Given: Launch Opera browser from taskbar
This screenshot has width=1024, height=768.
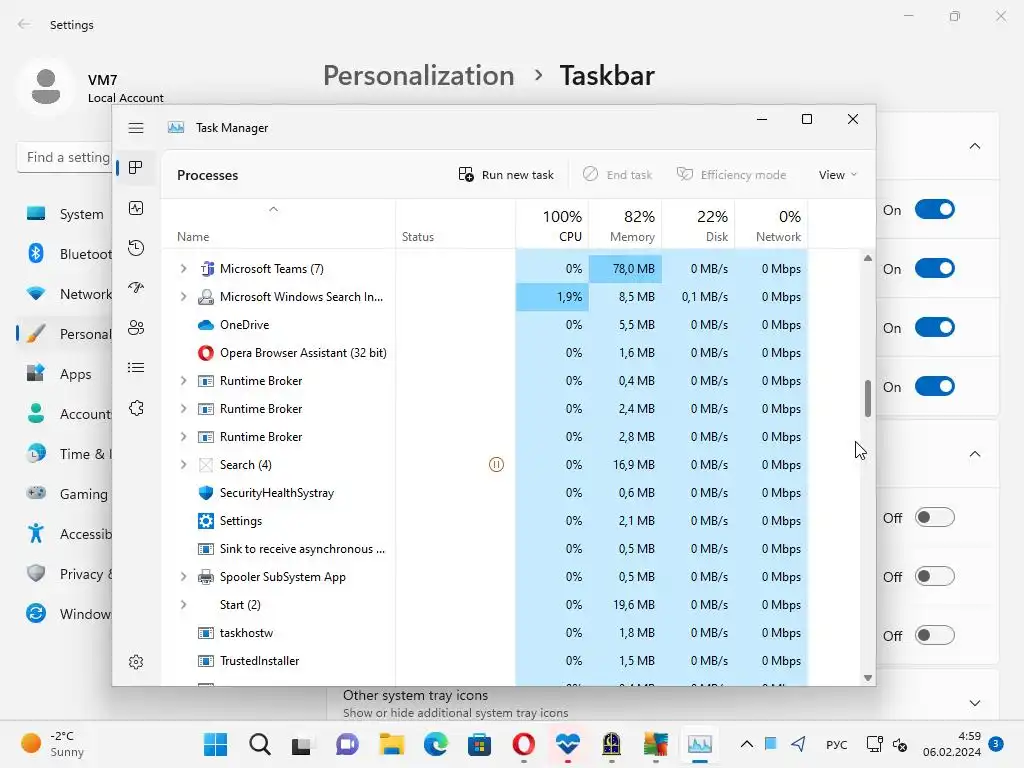Looking at the screenshot, I should (524, 744).
